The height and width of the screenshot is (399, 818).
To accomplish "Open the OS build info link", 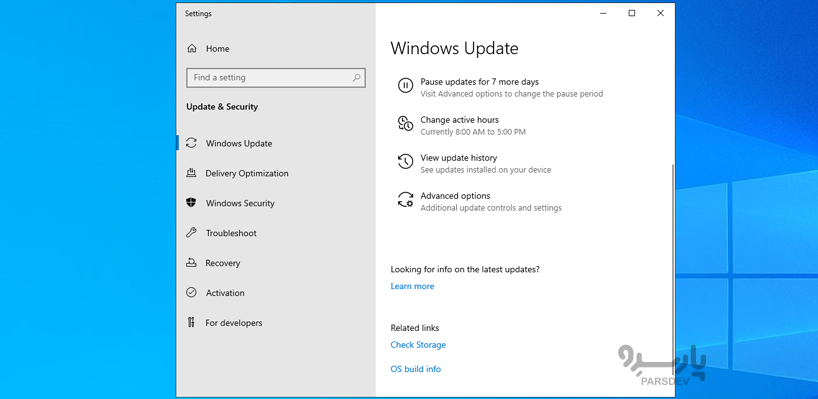I will click(x=415, y=369).
